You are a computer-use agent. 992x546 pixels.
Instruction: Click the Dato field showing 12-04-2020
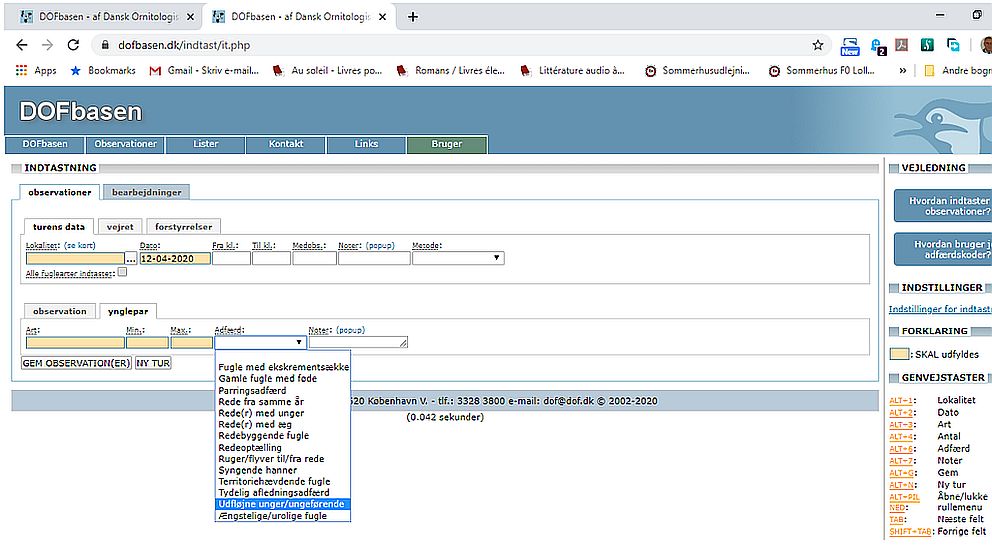pyautogui.click(x=175, y=258)
